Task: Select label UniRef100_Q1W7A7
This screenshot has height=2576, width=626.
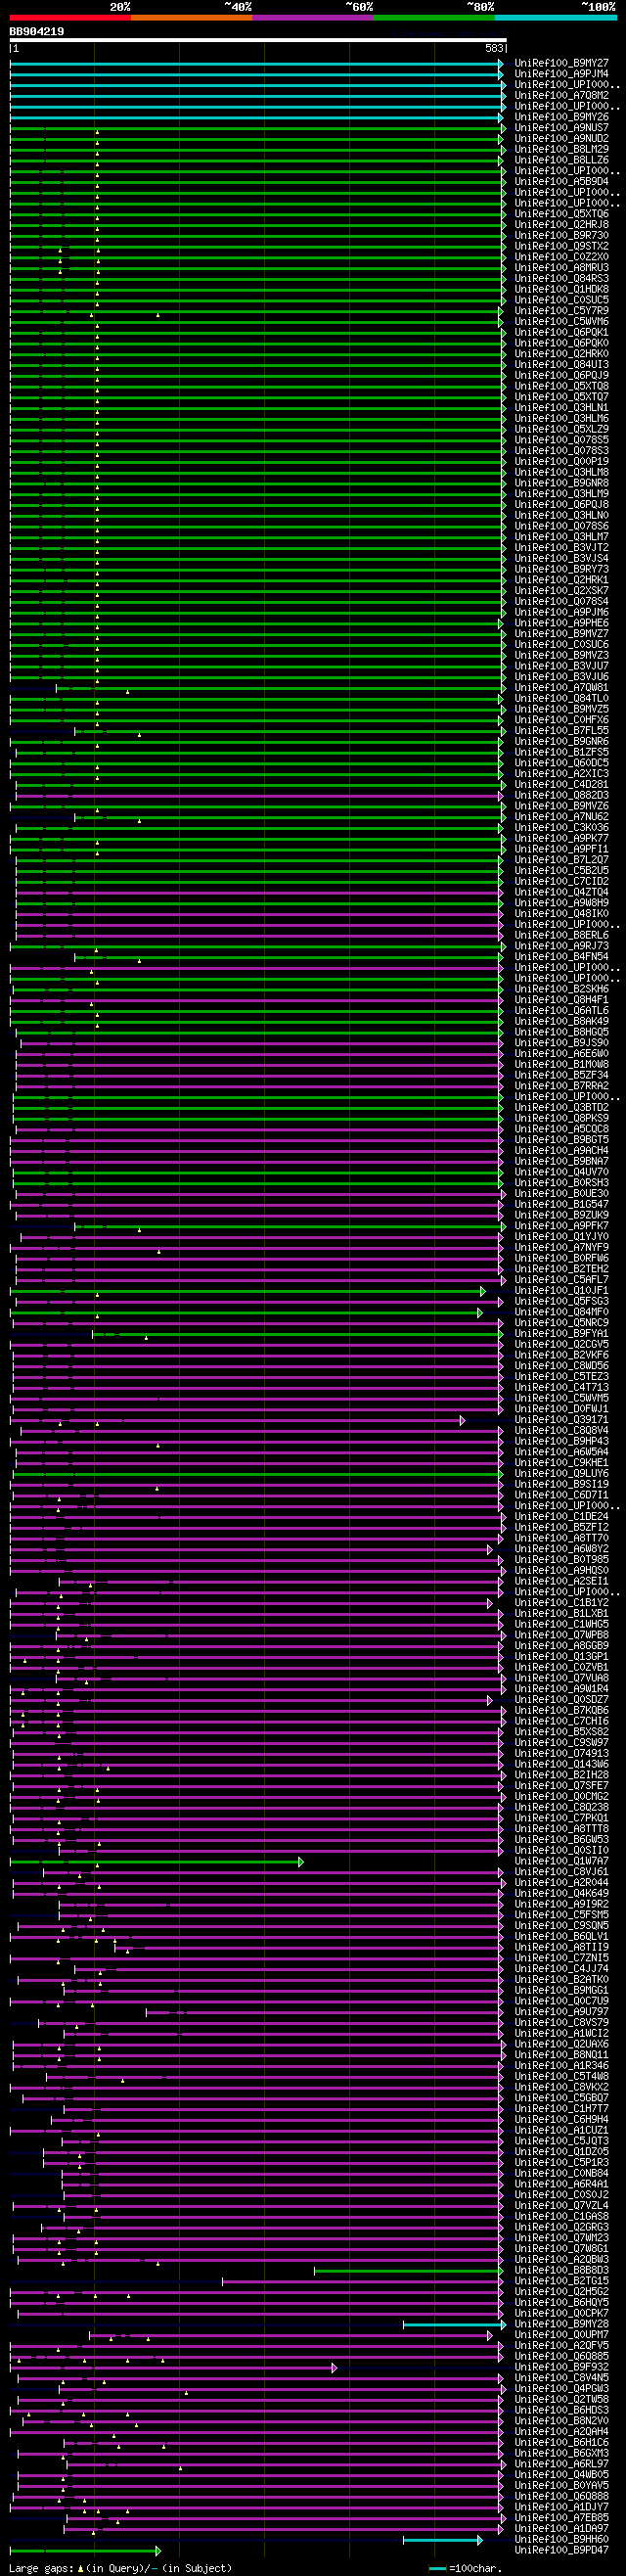Action: 562,1862
